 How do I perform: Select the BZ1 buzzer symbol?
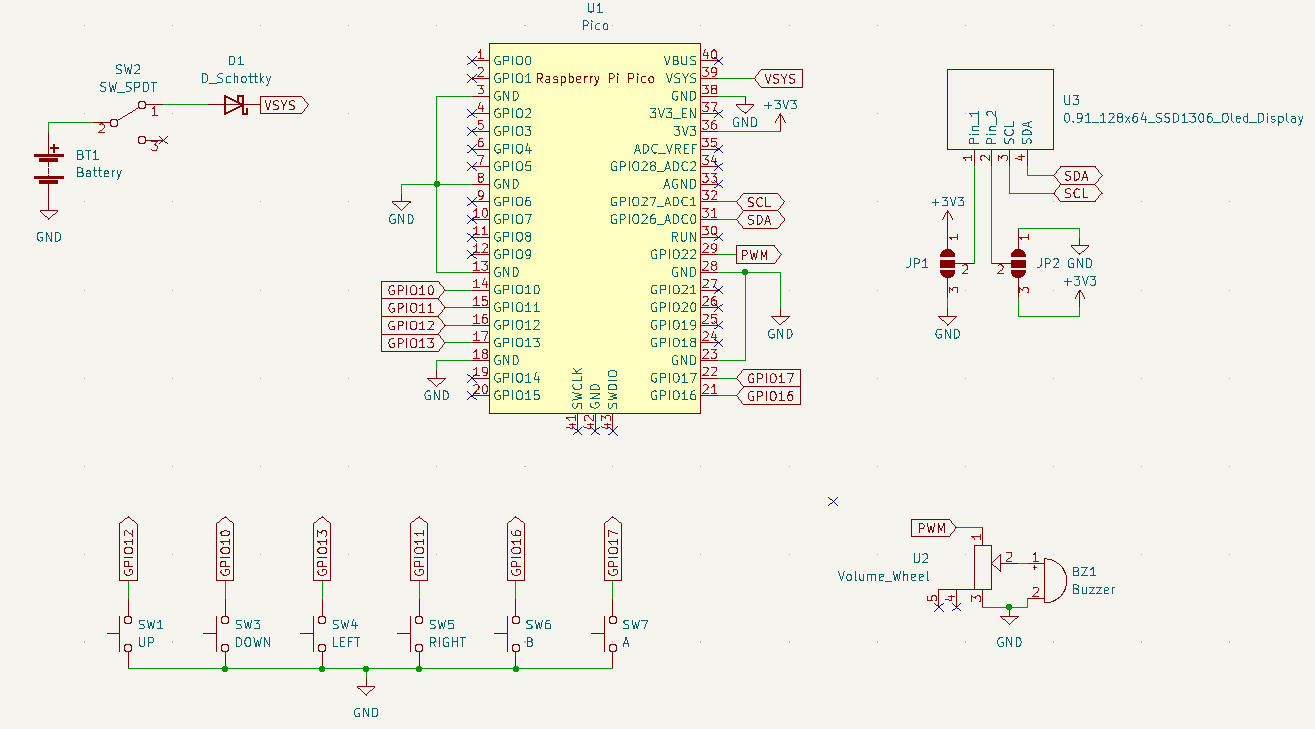point(1053,580)
